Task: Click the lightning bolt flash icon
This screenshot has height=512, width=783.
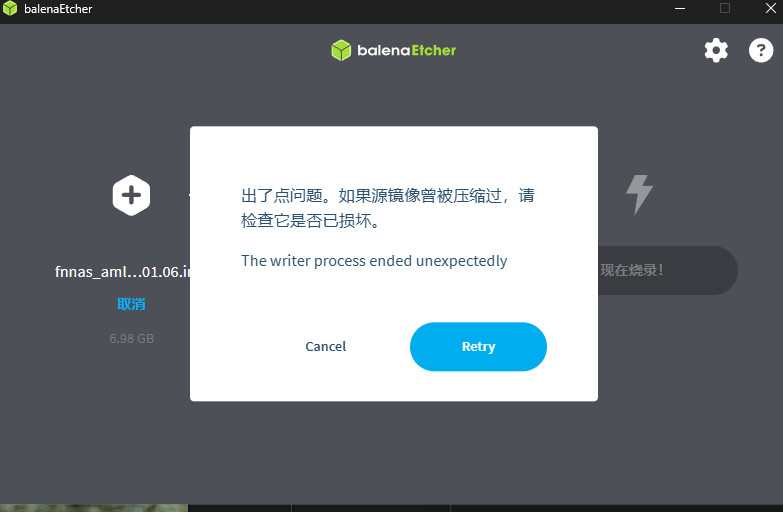Action: 639,194
